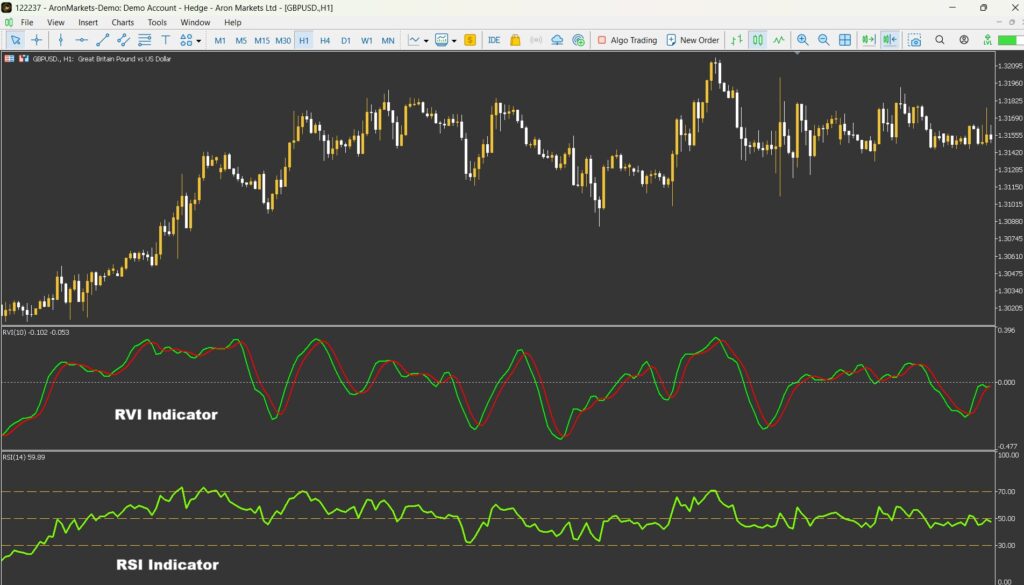The height and width of the screenshot is (585, 1024).
Task: Switch chart to candlestick display
Action: [x=757, y=40]
